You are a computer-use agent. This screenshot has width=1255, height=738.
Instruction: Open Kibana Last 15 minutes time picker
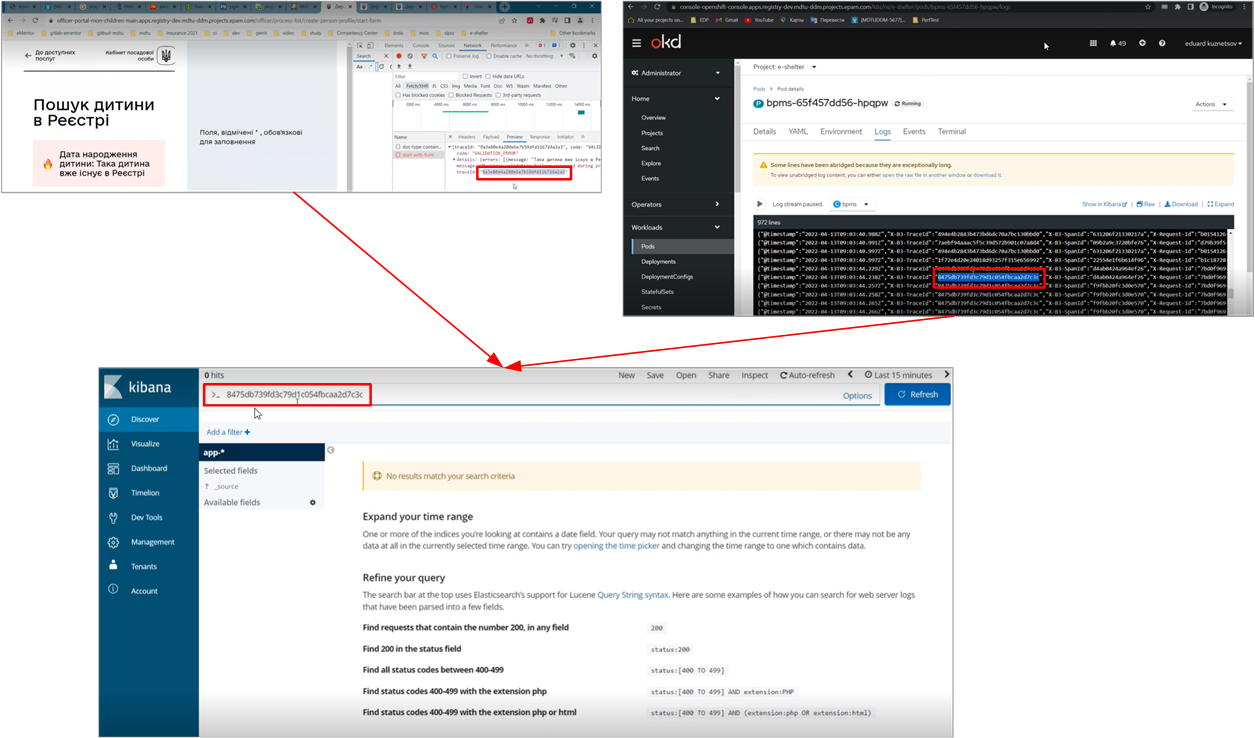point(898,375)
